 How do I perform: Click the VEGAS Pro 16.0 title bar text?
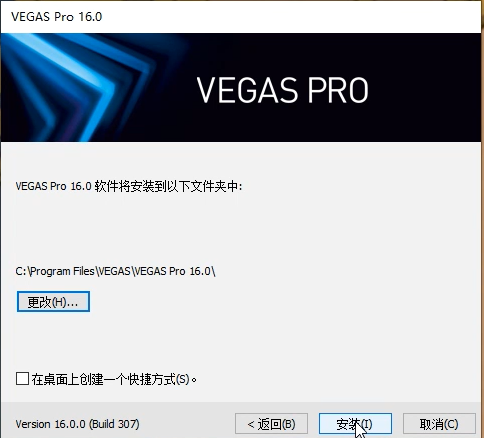(57, 17)
